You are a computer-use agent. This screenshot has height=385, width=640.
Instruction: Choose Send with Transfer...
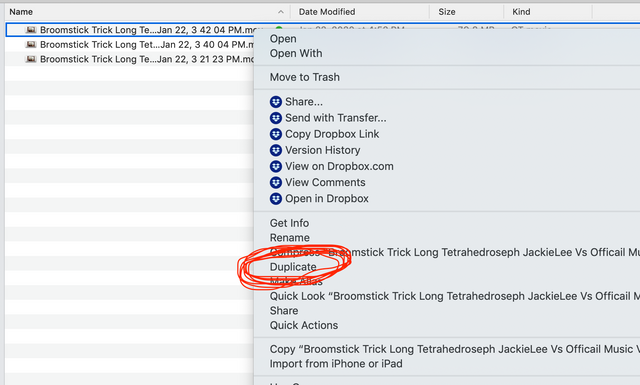(x=336, y=118)
